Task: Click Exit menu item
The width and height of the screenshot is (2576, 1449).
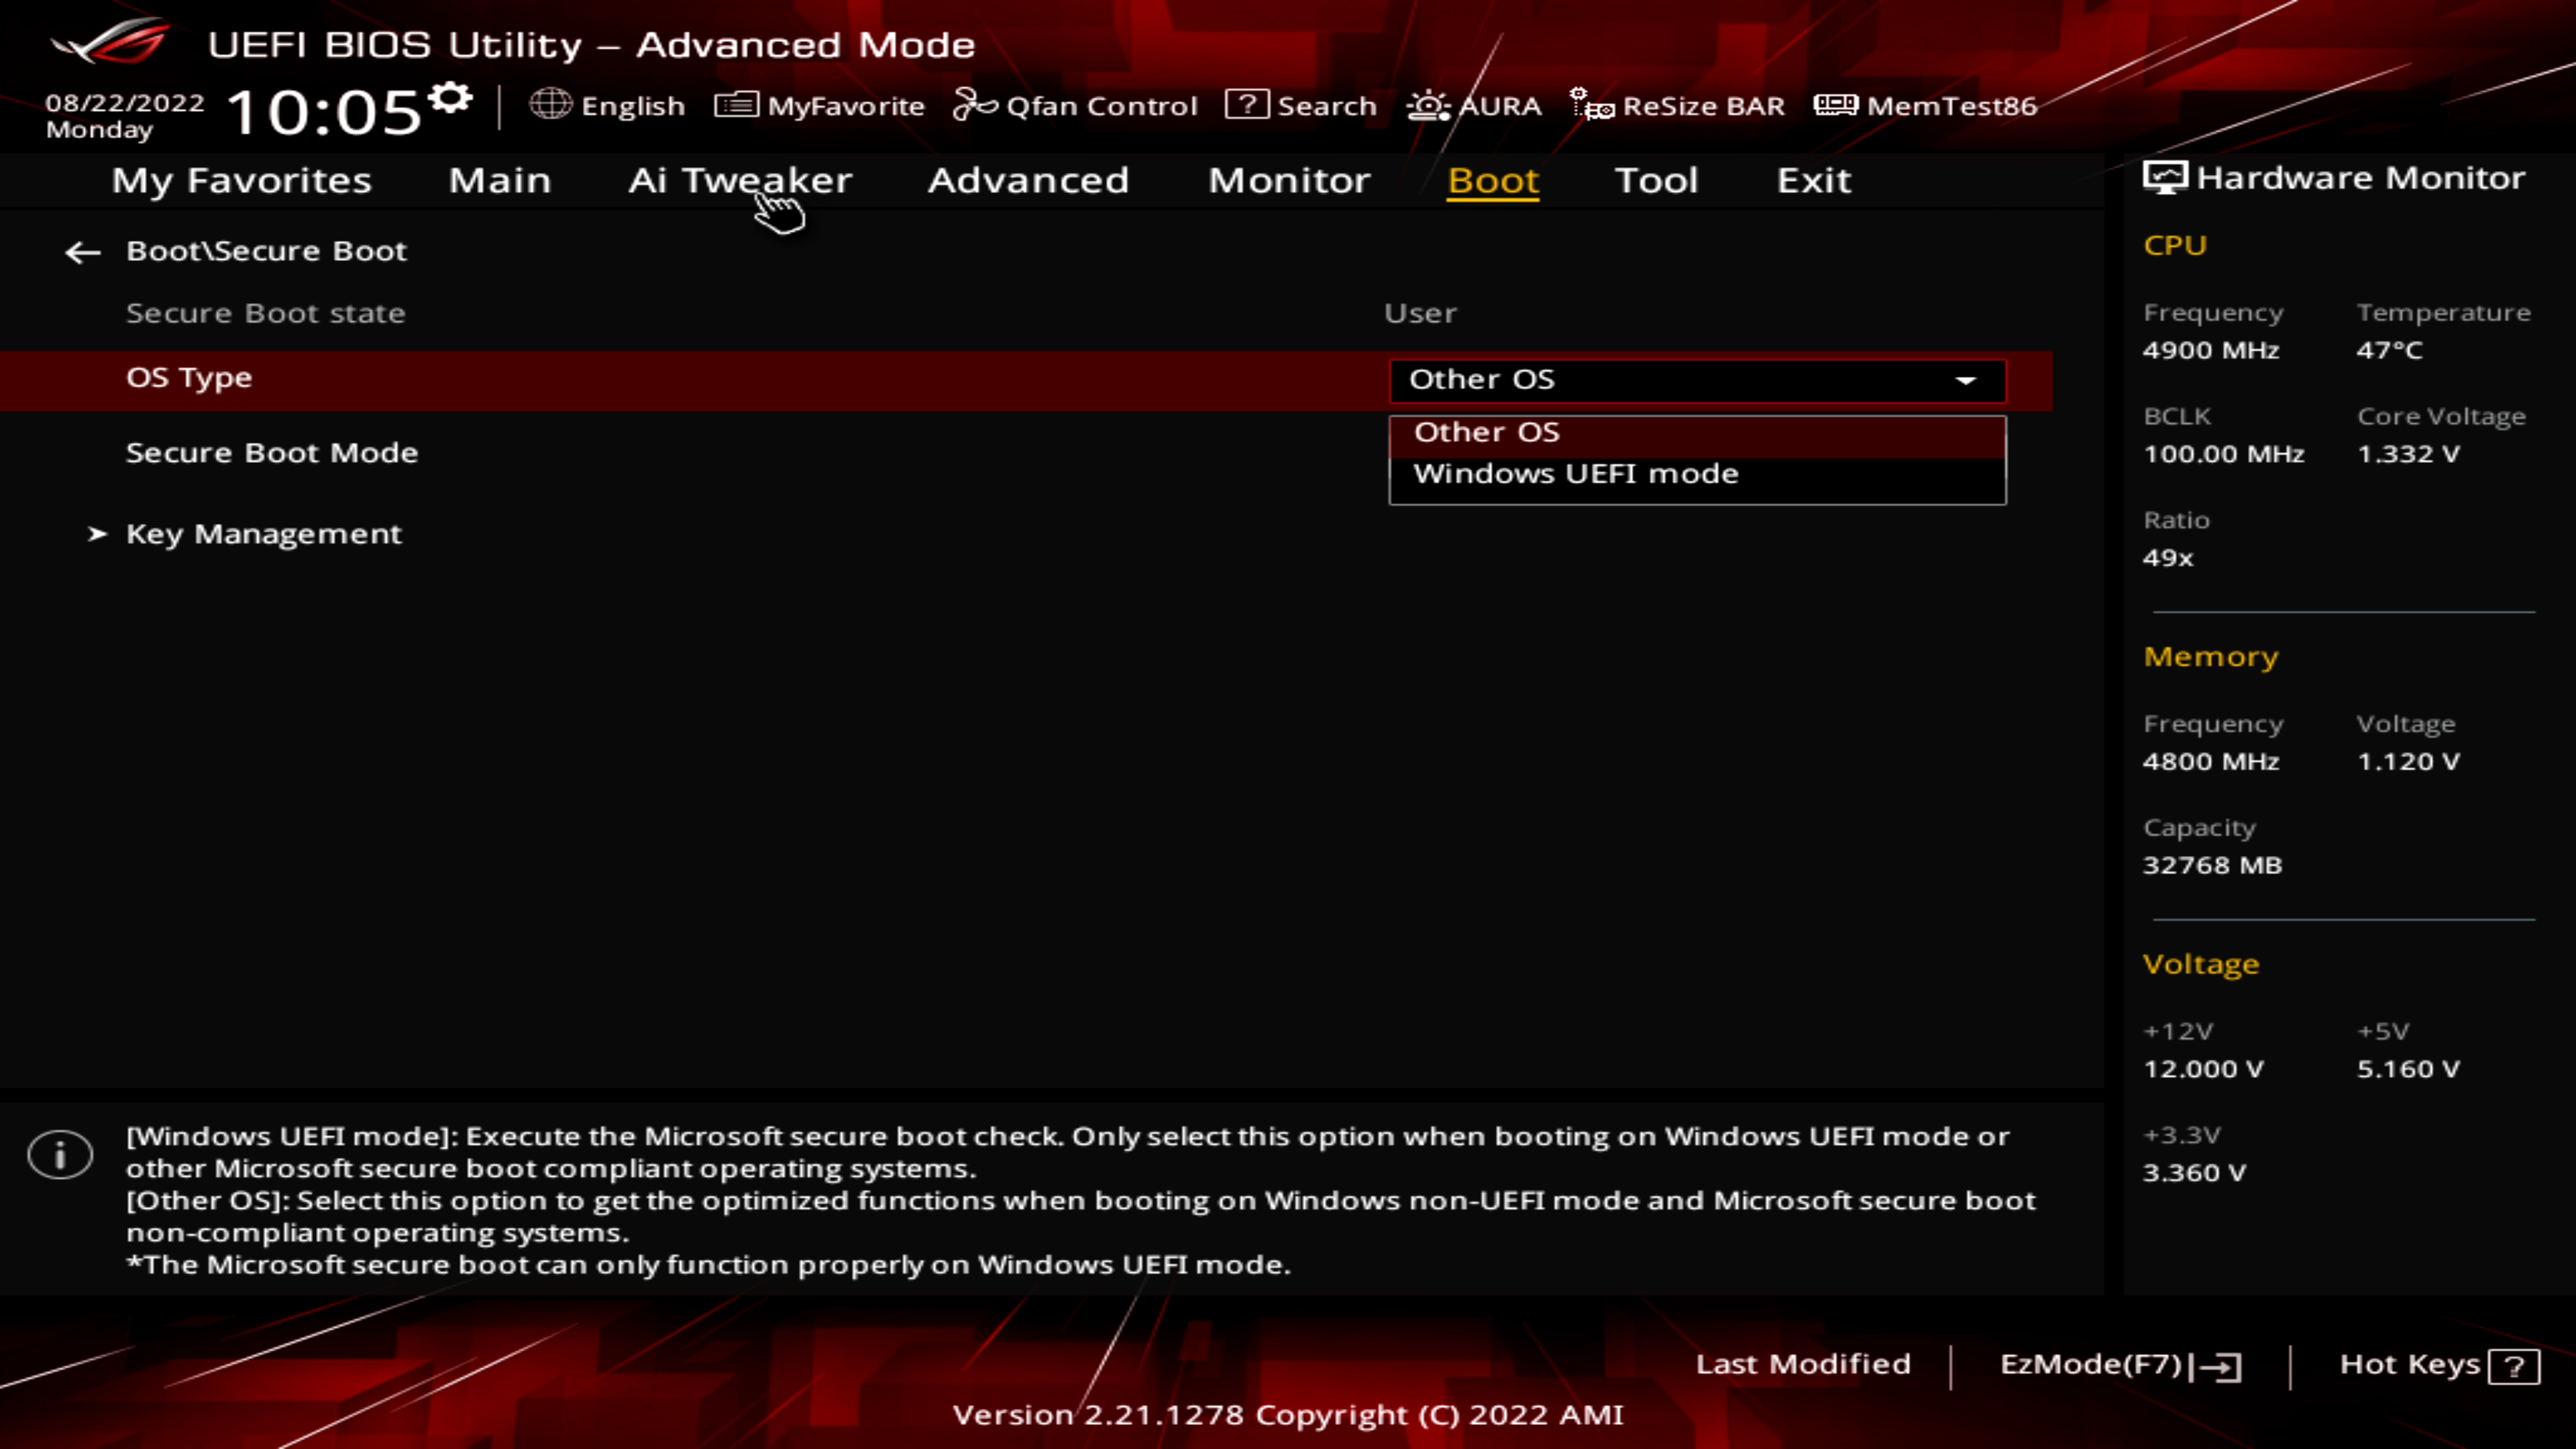Action: coord(1812,177)
